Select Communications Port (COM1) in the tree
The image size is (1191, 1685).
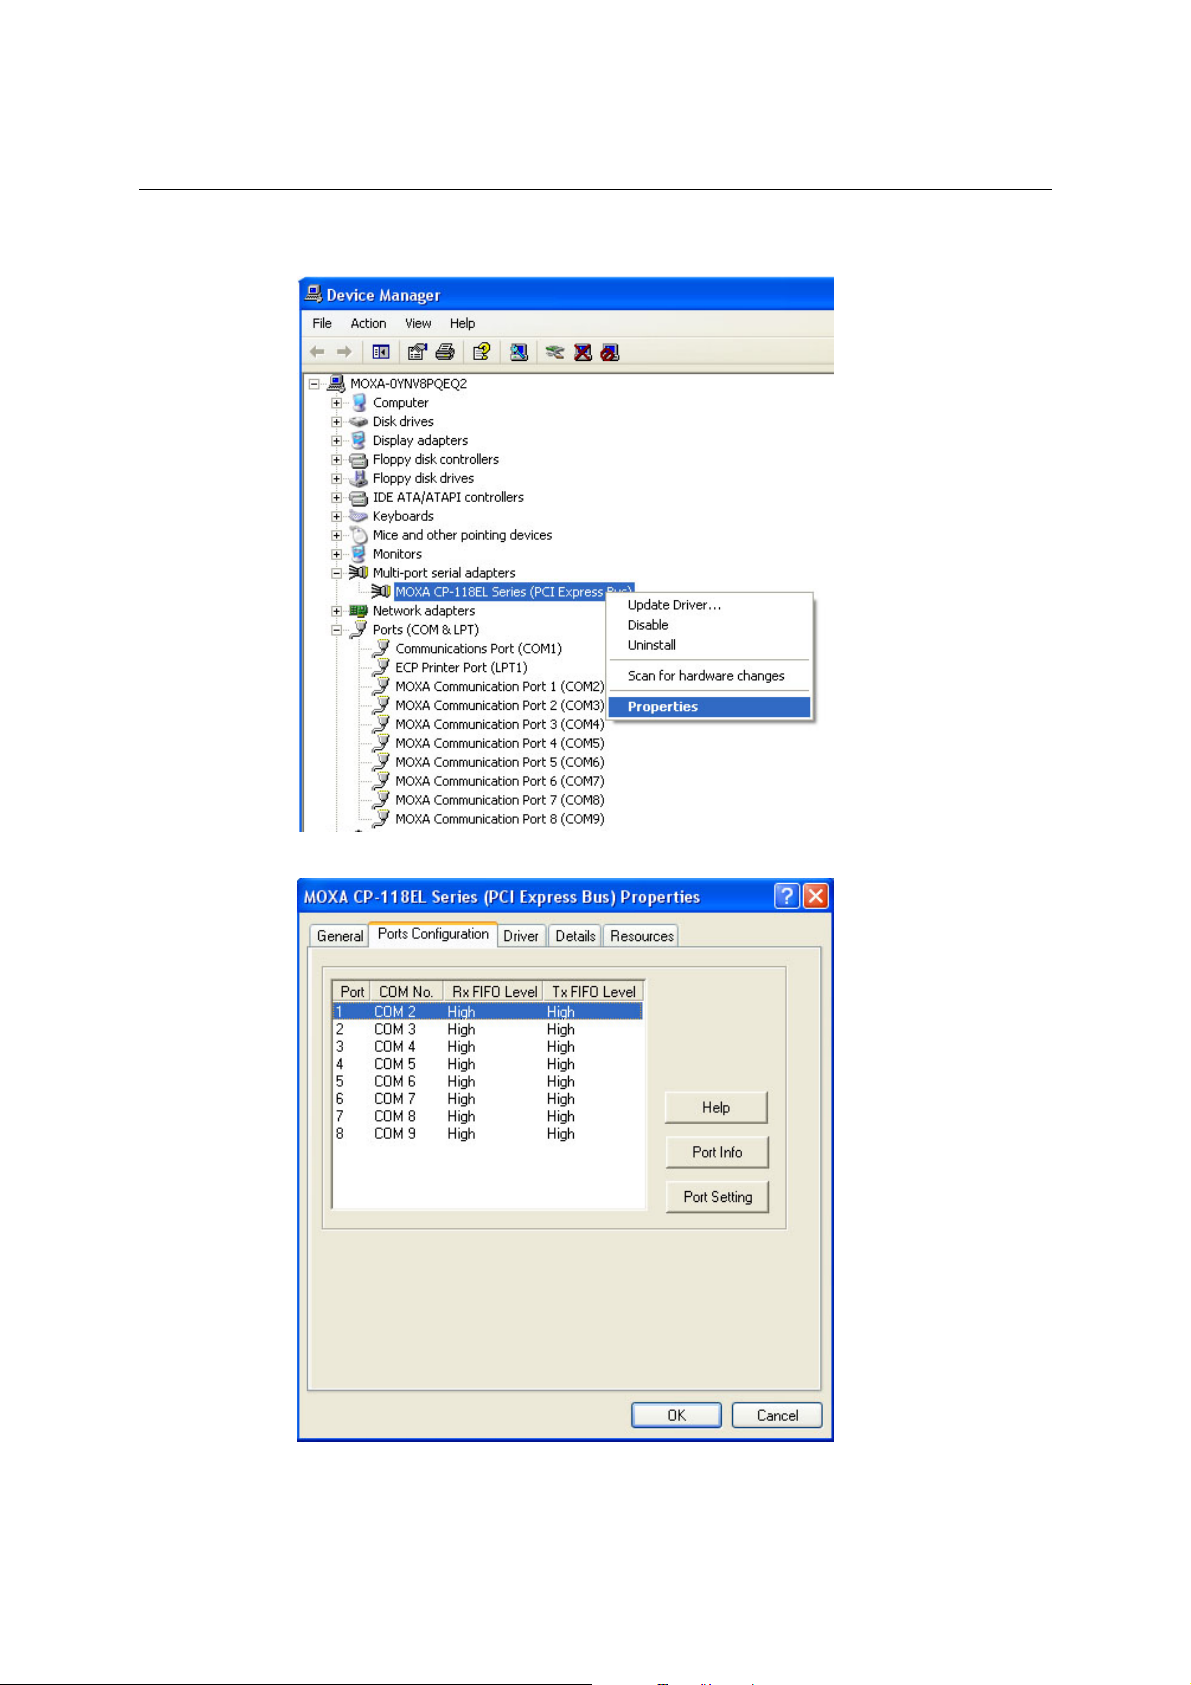[479, 649]
